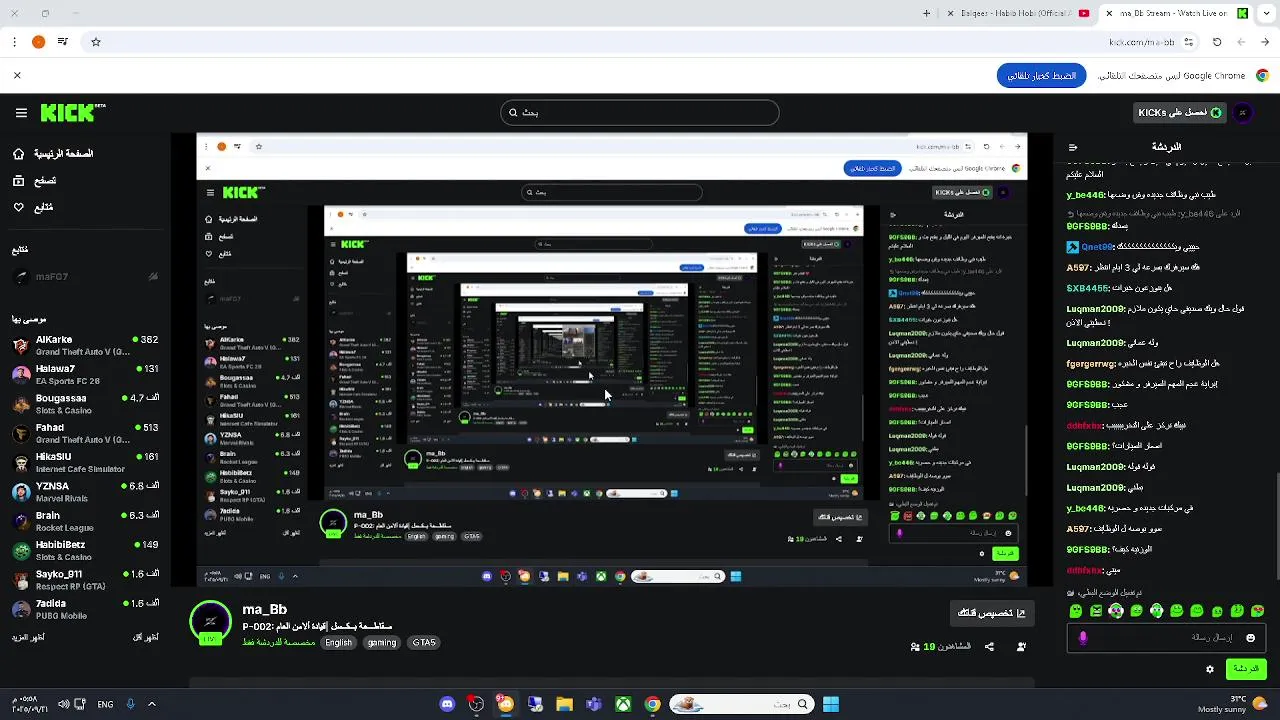Focus the chat message input (إرسال رسالة)

pos(1166,638)
